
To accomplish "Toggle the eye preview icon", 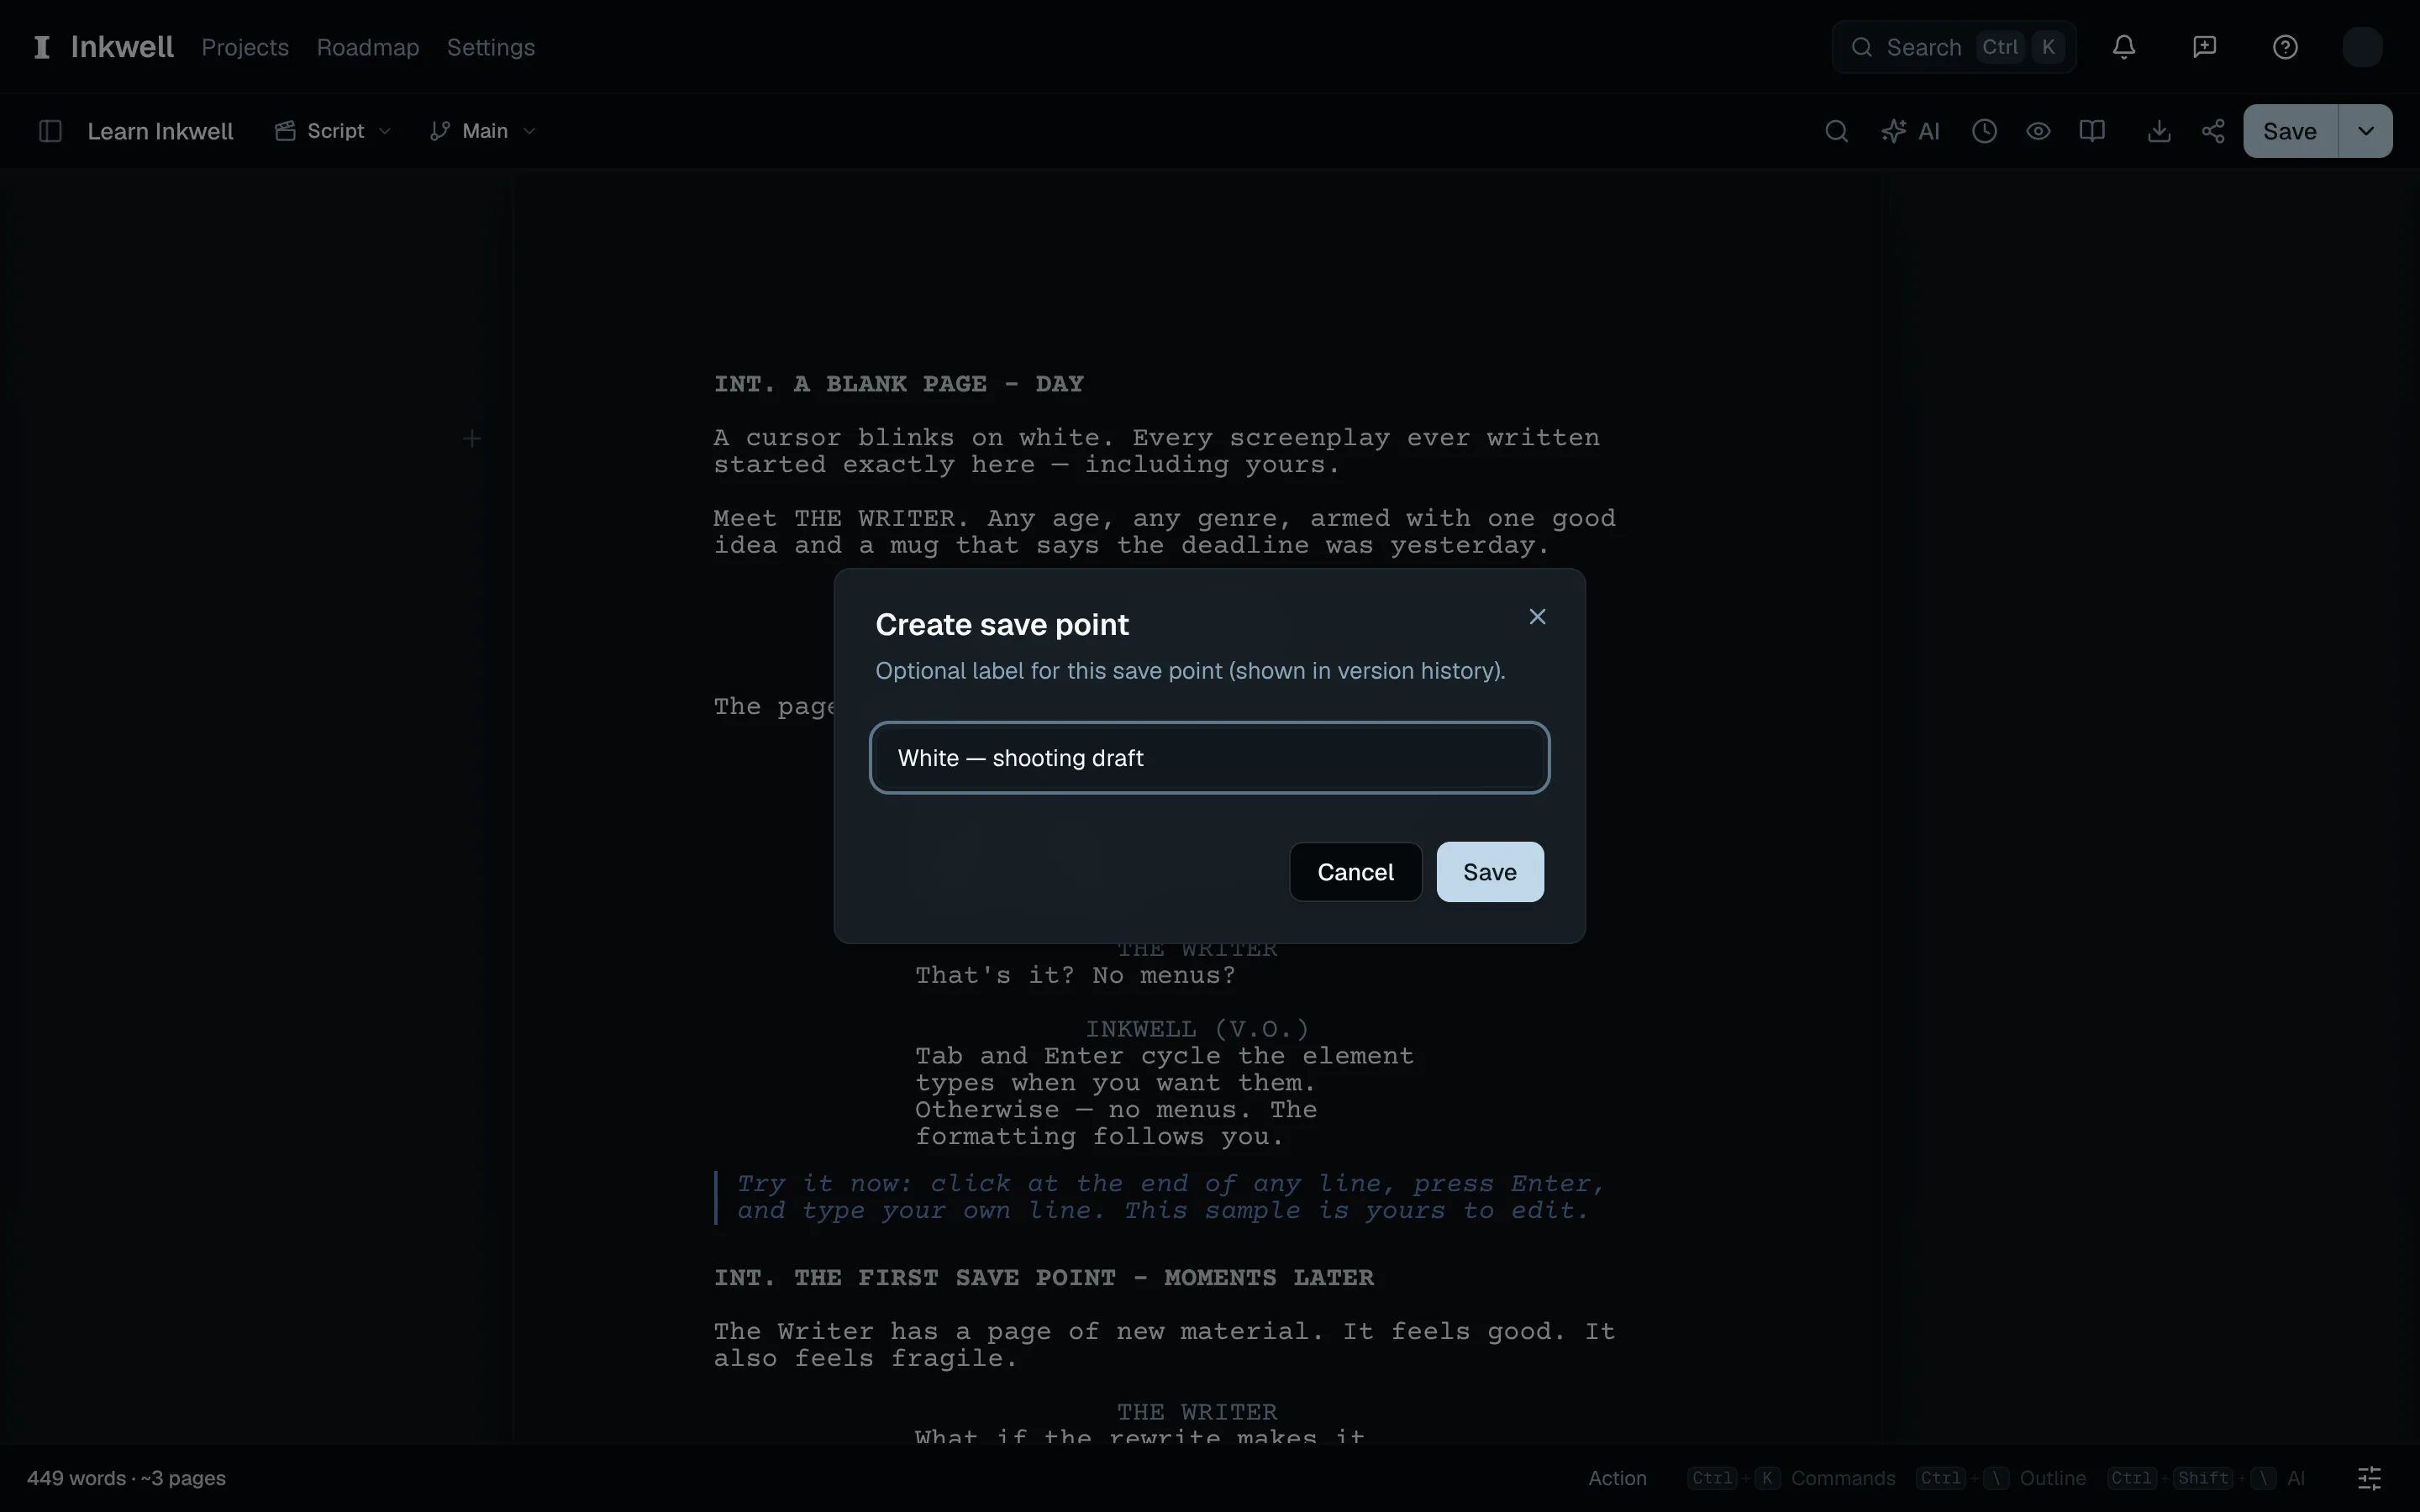I will click(x=2038, y=131).
